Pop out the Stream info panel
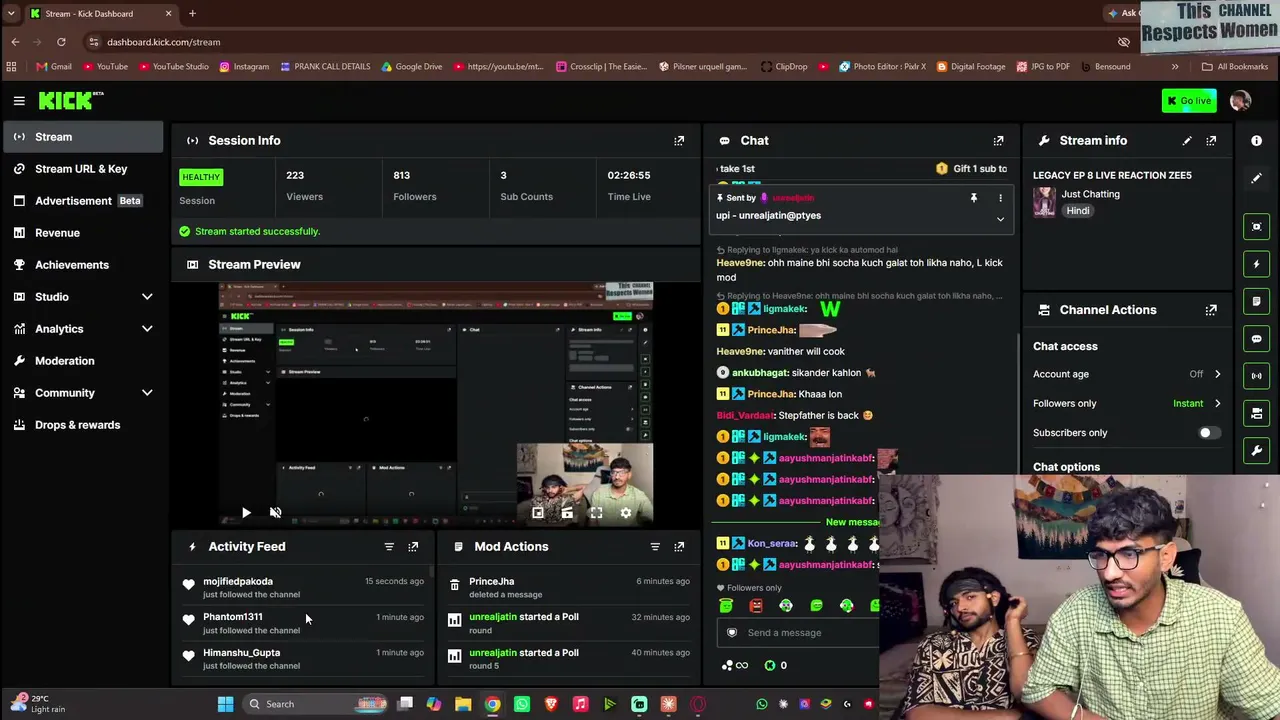Viewport: 1280px width, 720px height. click(1211, 141)
